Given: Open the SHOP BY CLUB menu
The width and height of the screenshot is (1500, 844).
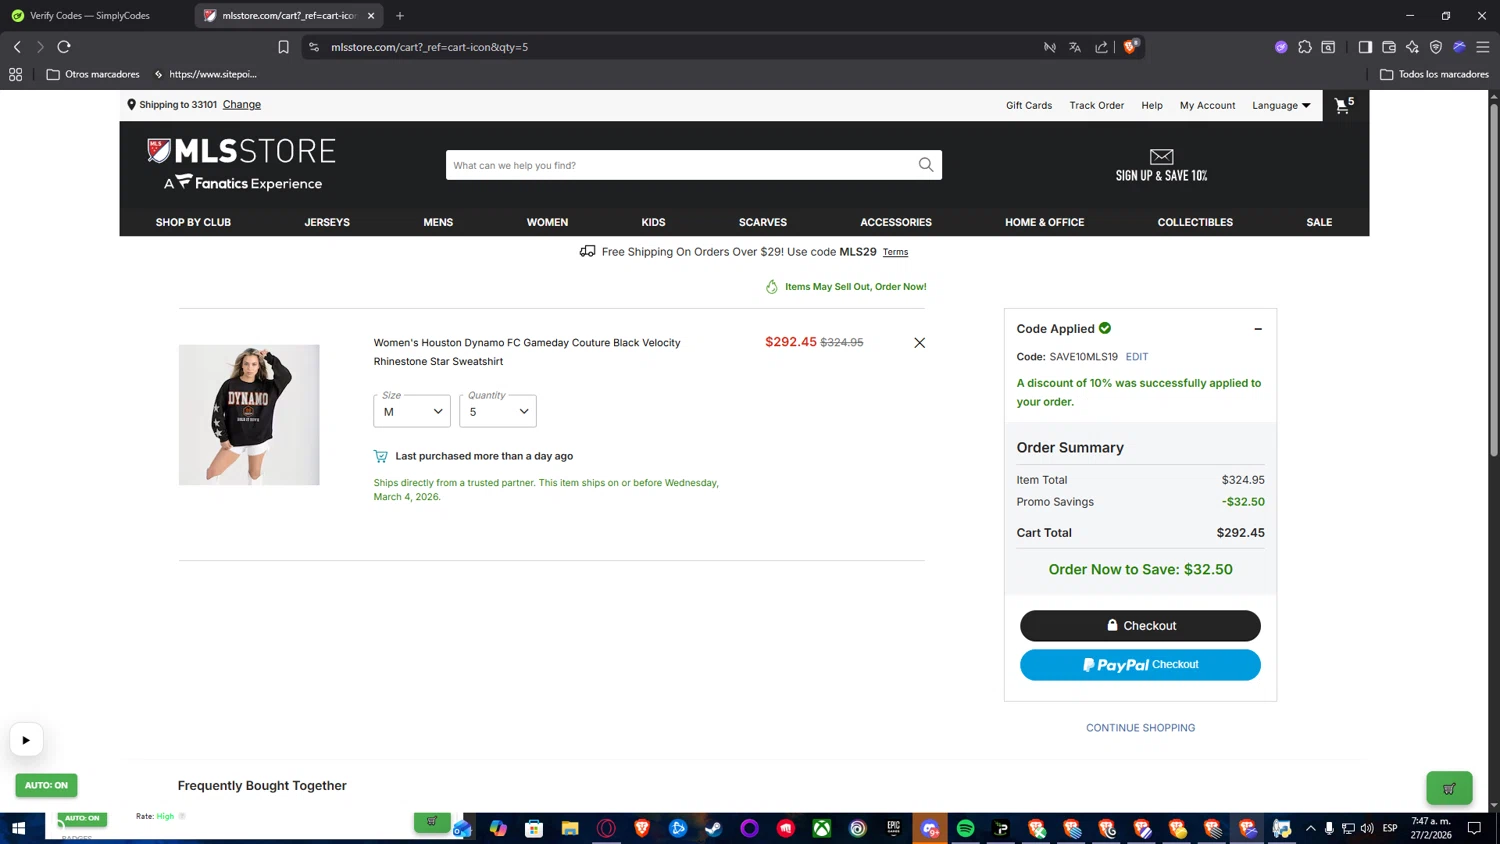Looking at the screenshot, I should pos(193,222).
